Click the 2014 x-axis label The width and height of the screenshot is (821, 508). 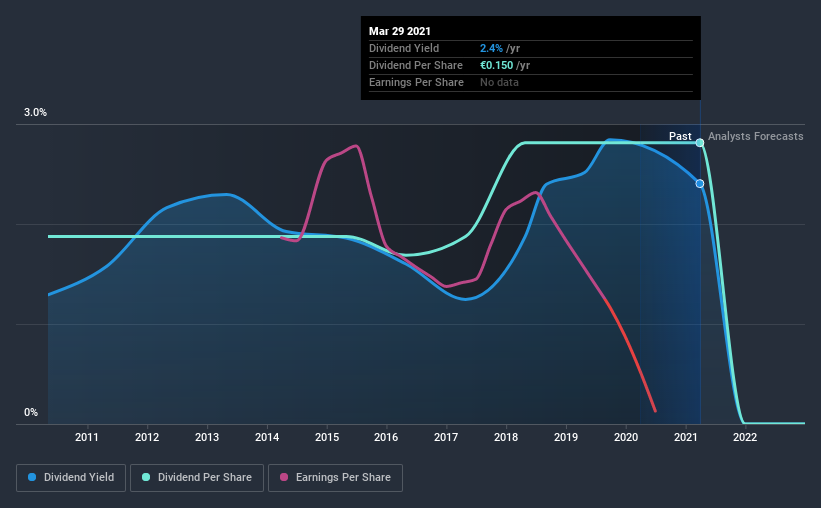pyautogui.click(x=267, y=437)
